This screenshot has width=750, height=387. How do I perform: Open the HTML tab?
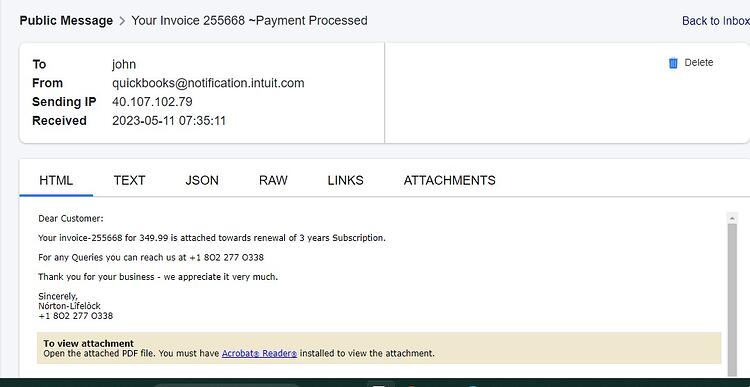tap(56, 180)
